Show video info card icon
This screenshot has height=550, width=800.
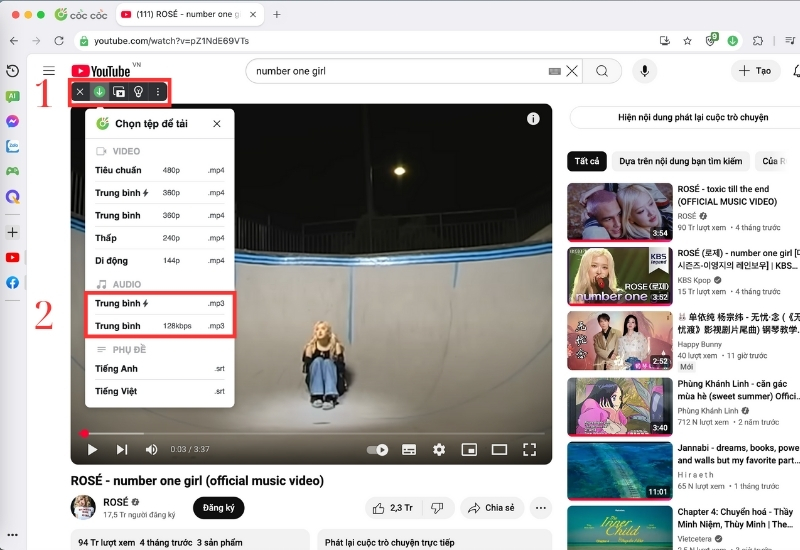click(533, 119)
